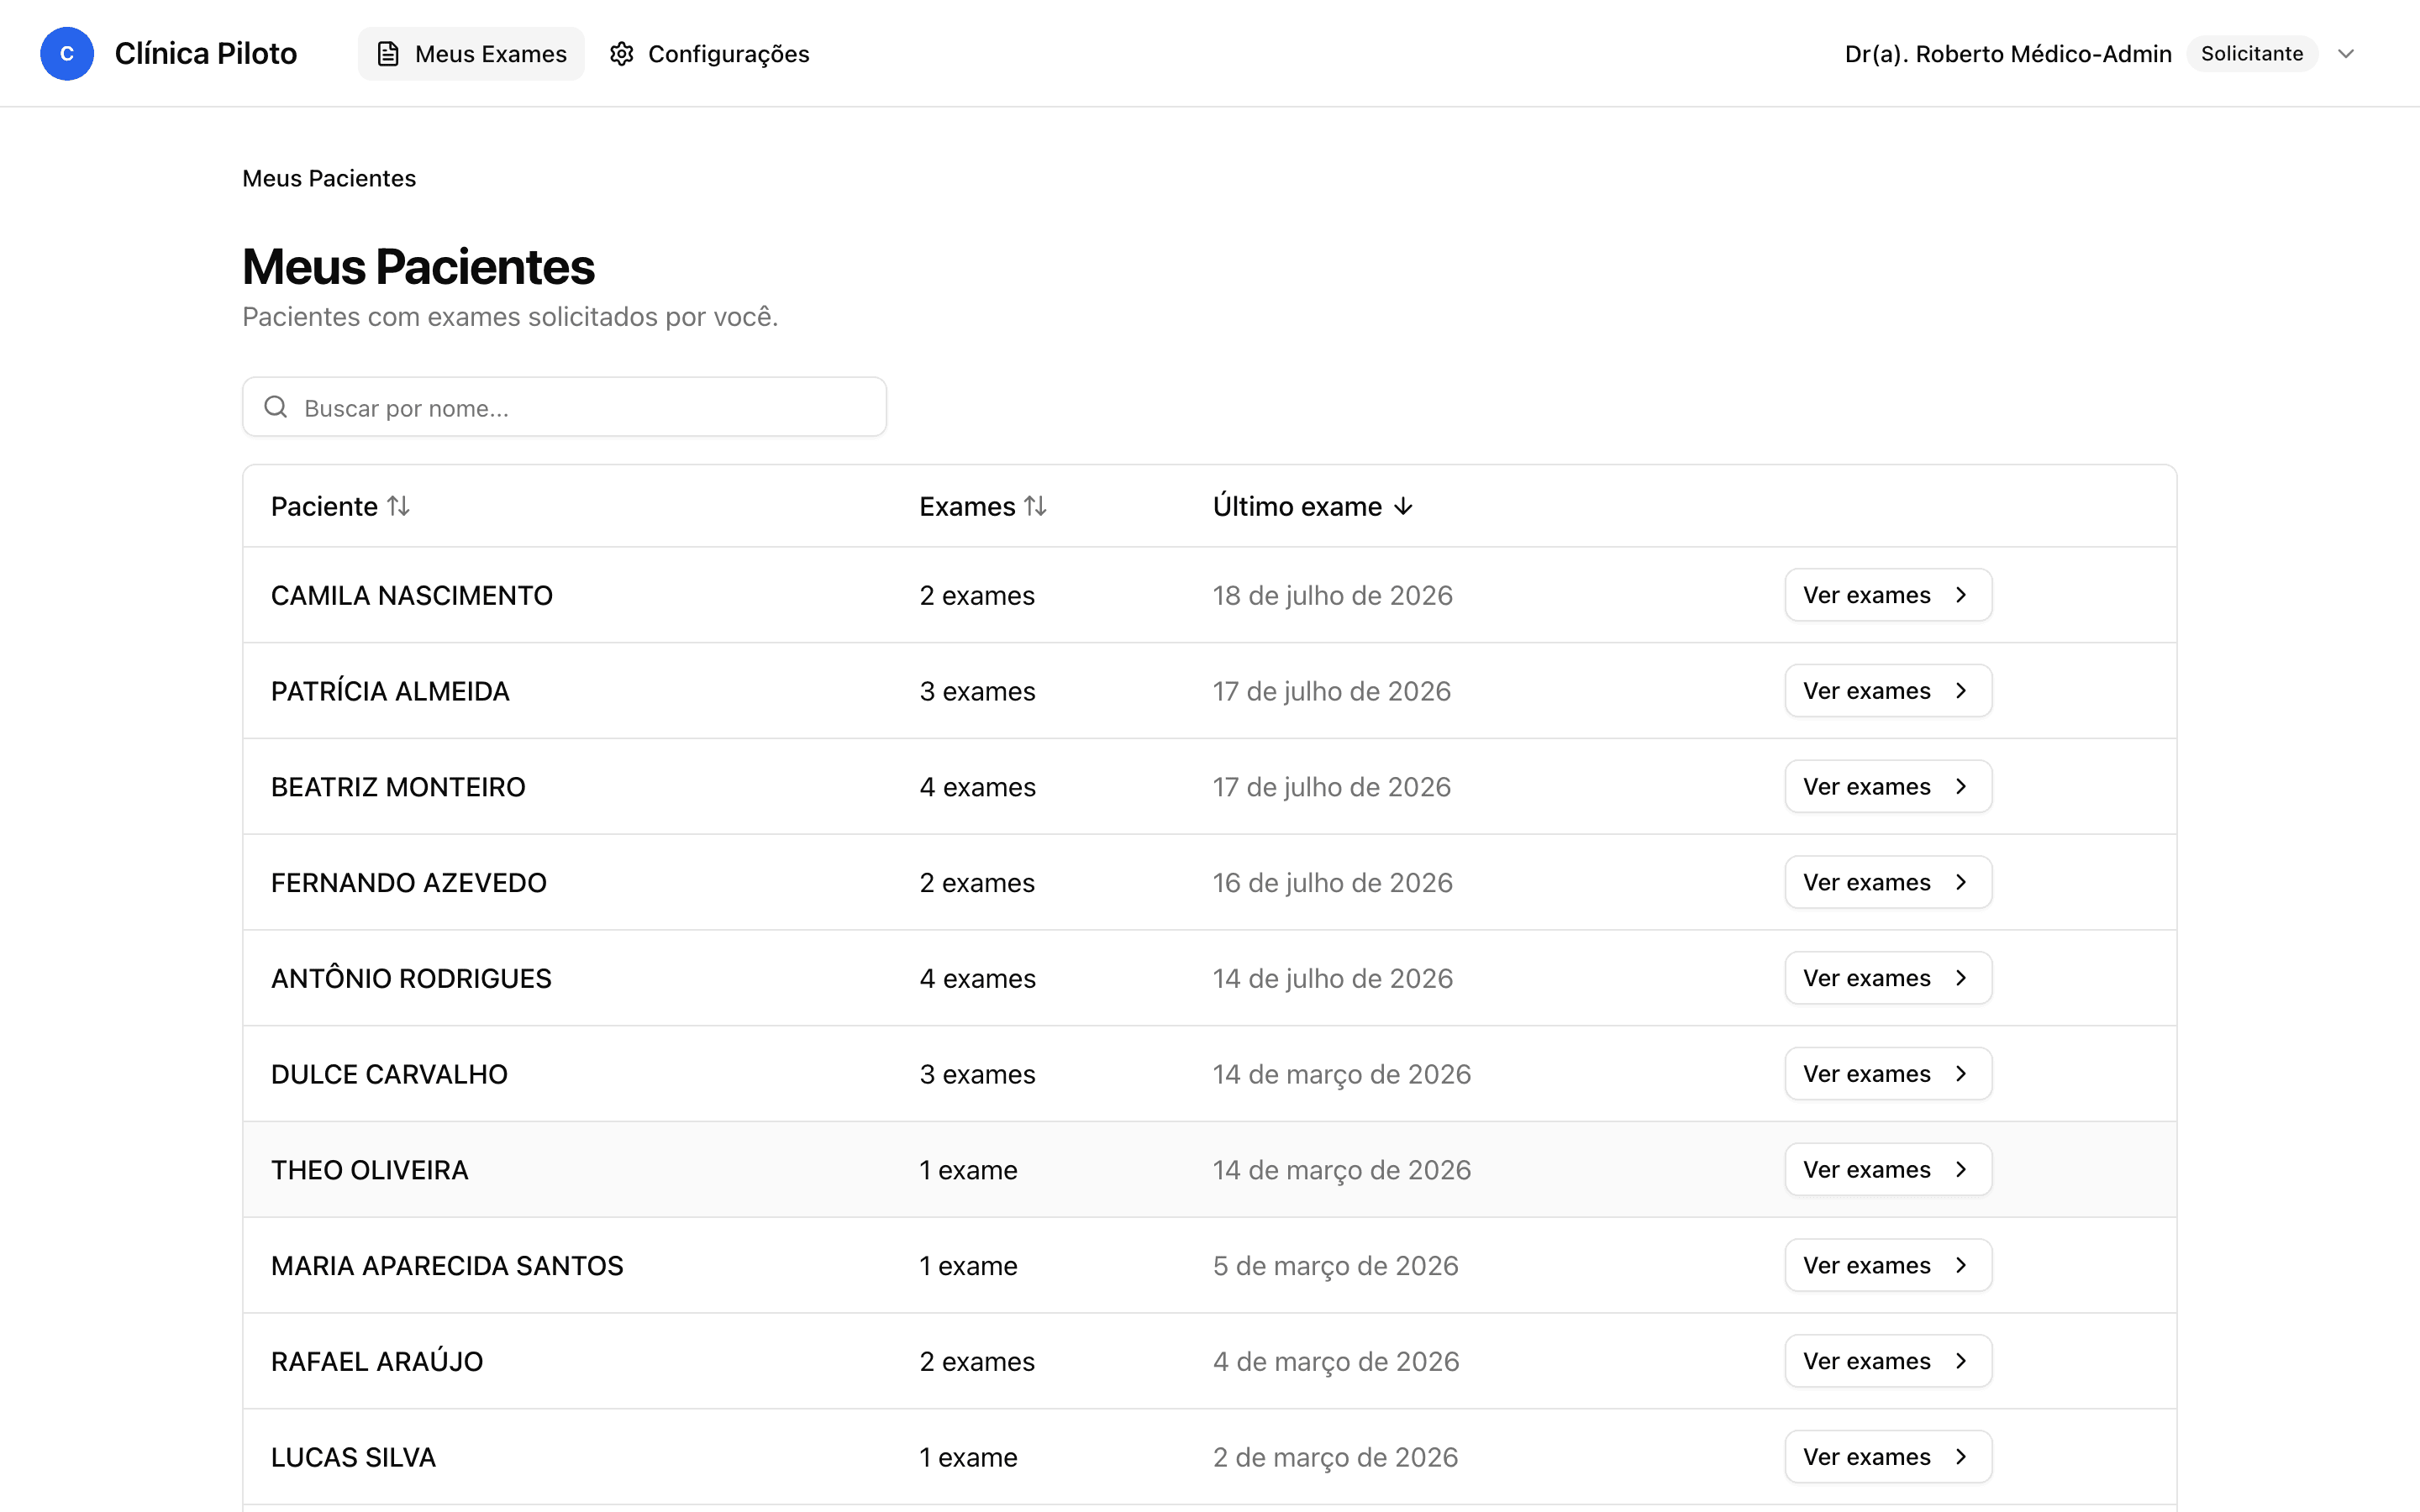Select patient name BEATRIZ MONTEIRO

(398, 787)
